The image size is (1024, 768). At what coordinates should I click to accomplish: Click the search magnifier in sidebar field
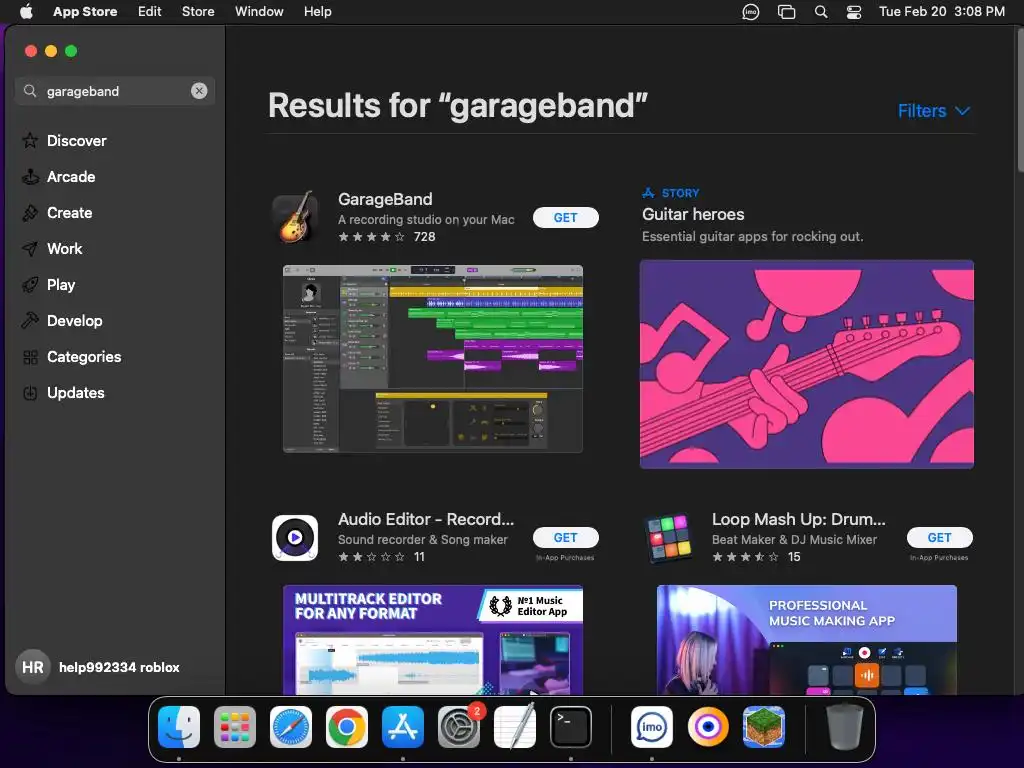coord(30,91)
